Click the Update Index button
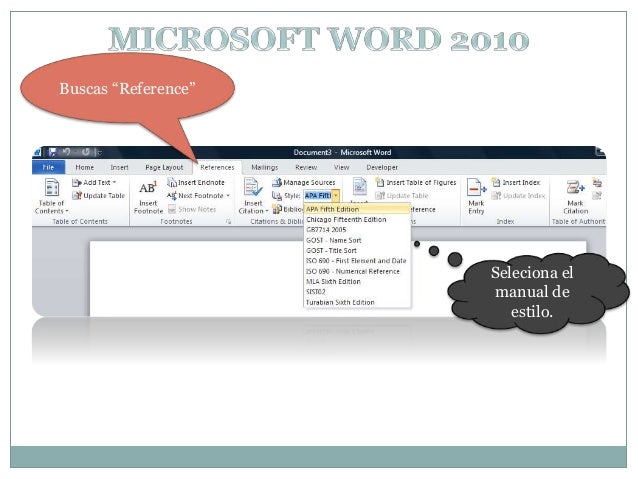638x479 pixels. point(518,196)
